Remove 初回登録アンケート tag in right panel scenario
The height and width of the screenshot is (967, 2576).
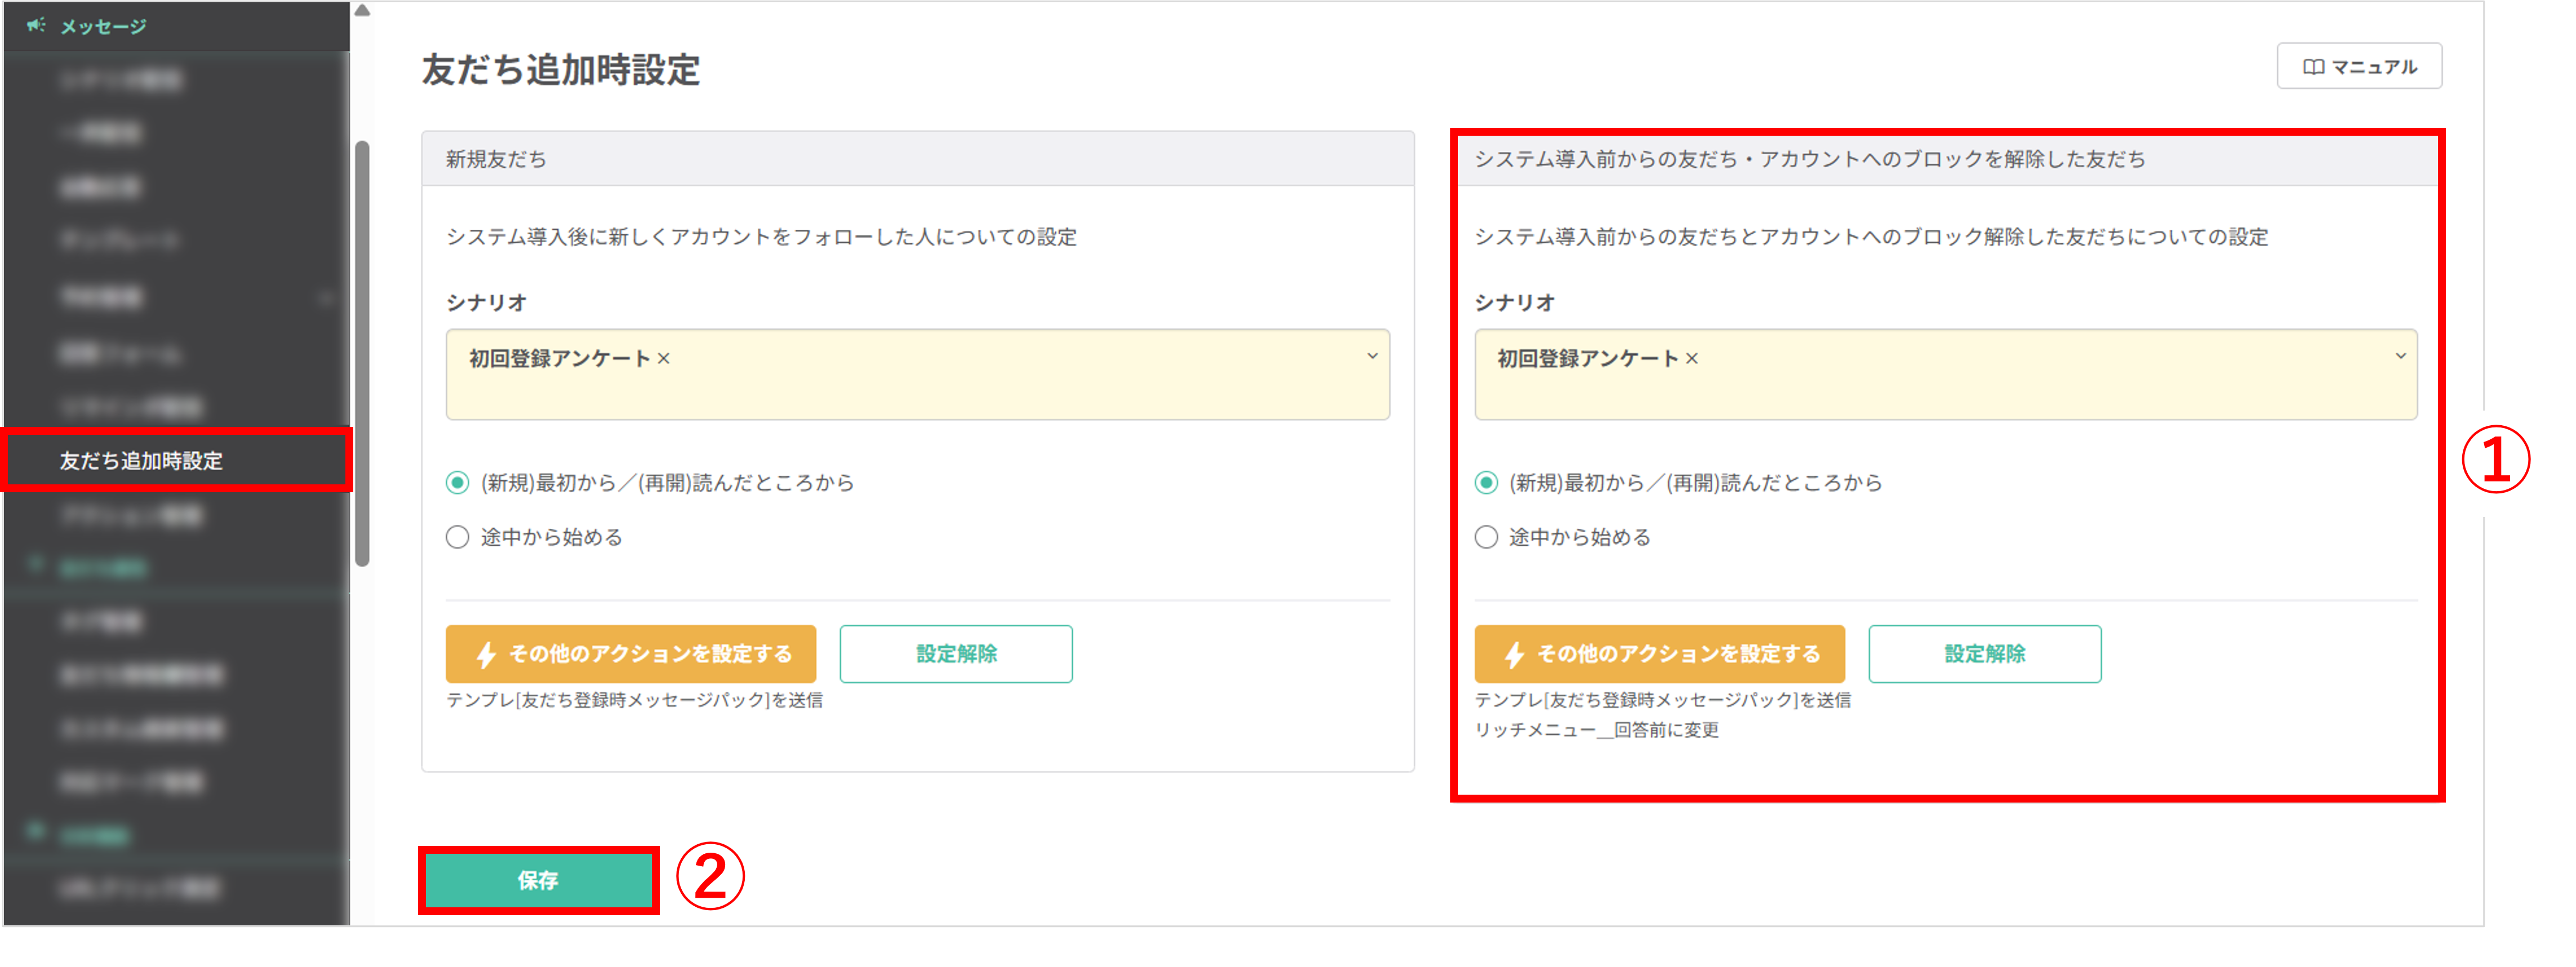(1692, 359)
